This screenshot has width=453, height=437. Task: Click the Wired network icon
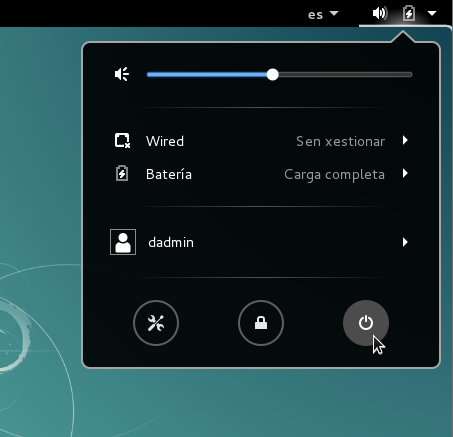point(122,141)
